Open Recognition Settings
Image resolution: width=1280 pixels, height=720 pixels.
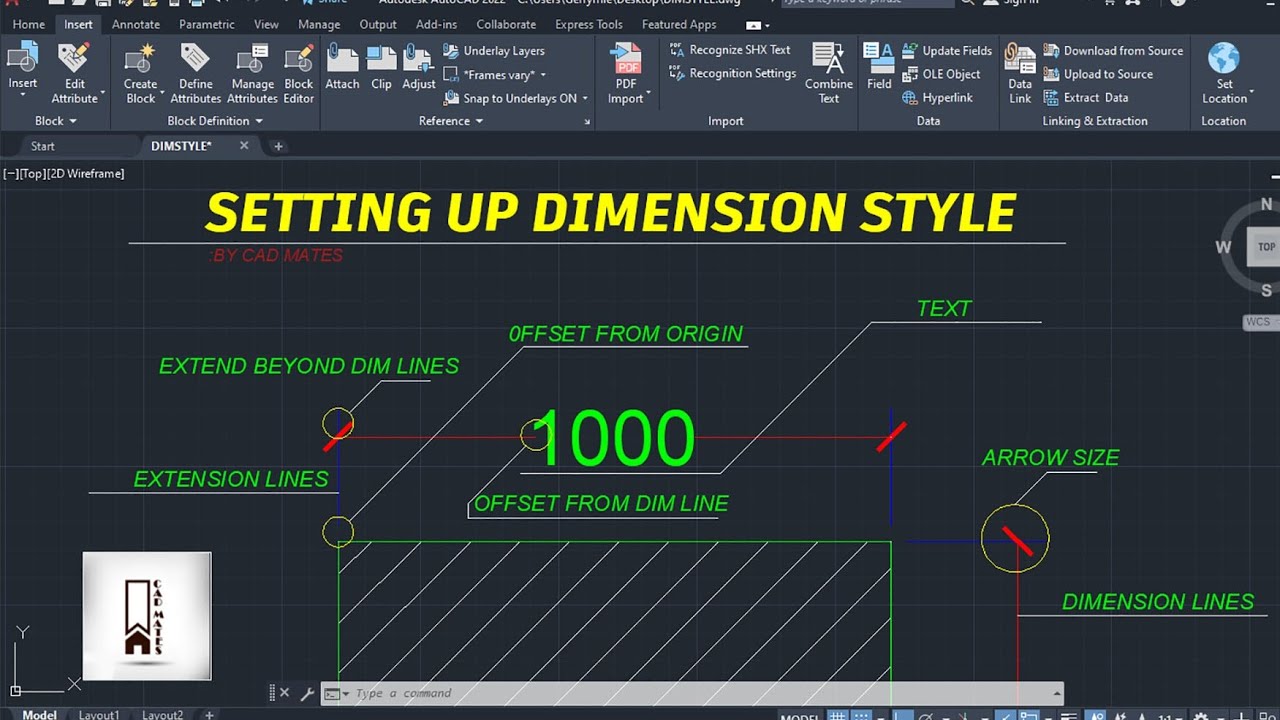(733, 73)
